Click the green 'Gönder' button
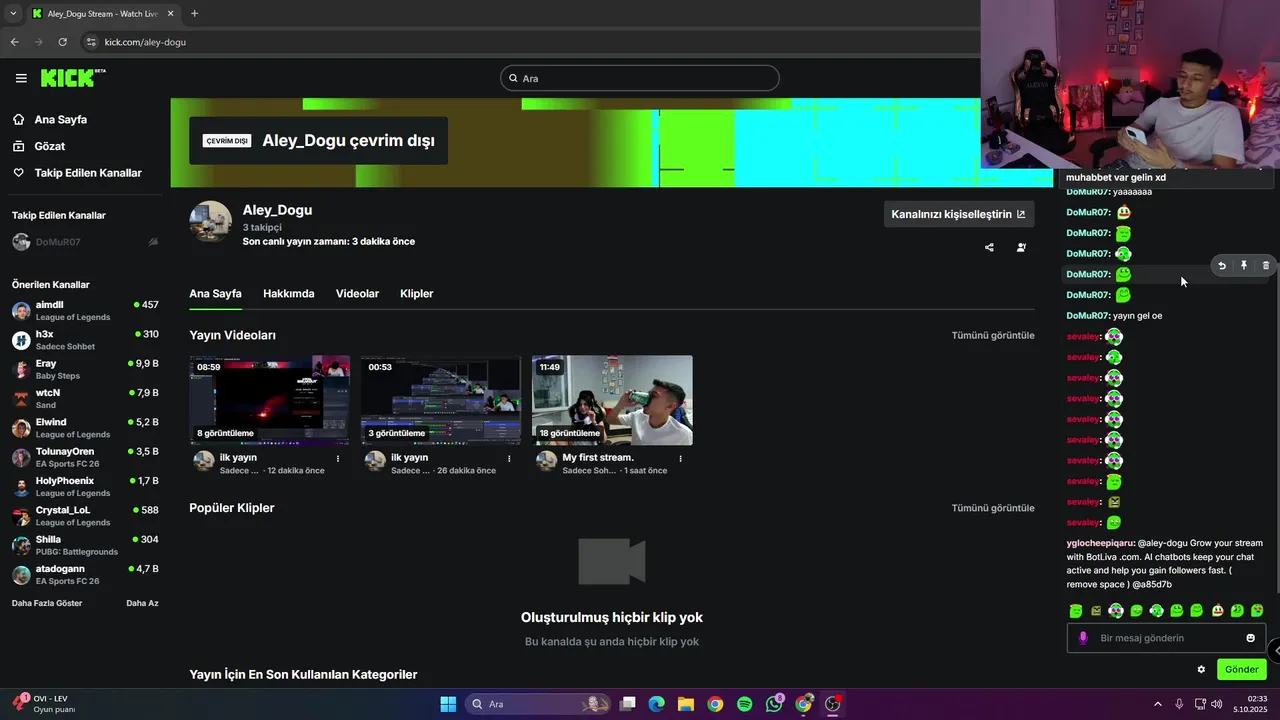The image size is (1280, 720). (x=1241, y=669)
